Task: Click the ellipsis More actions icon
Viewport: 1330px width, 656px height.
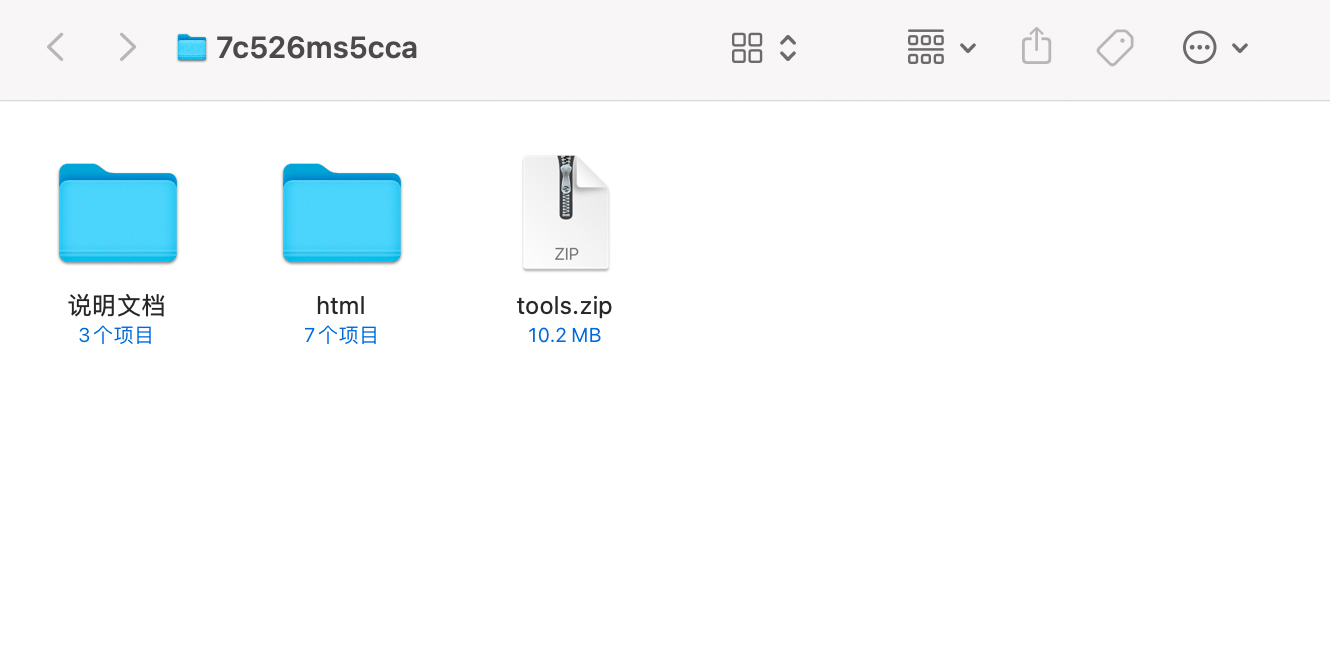Action: point(1199,47)
